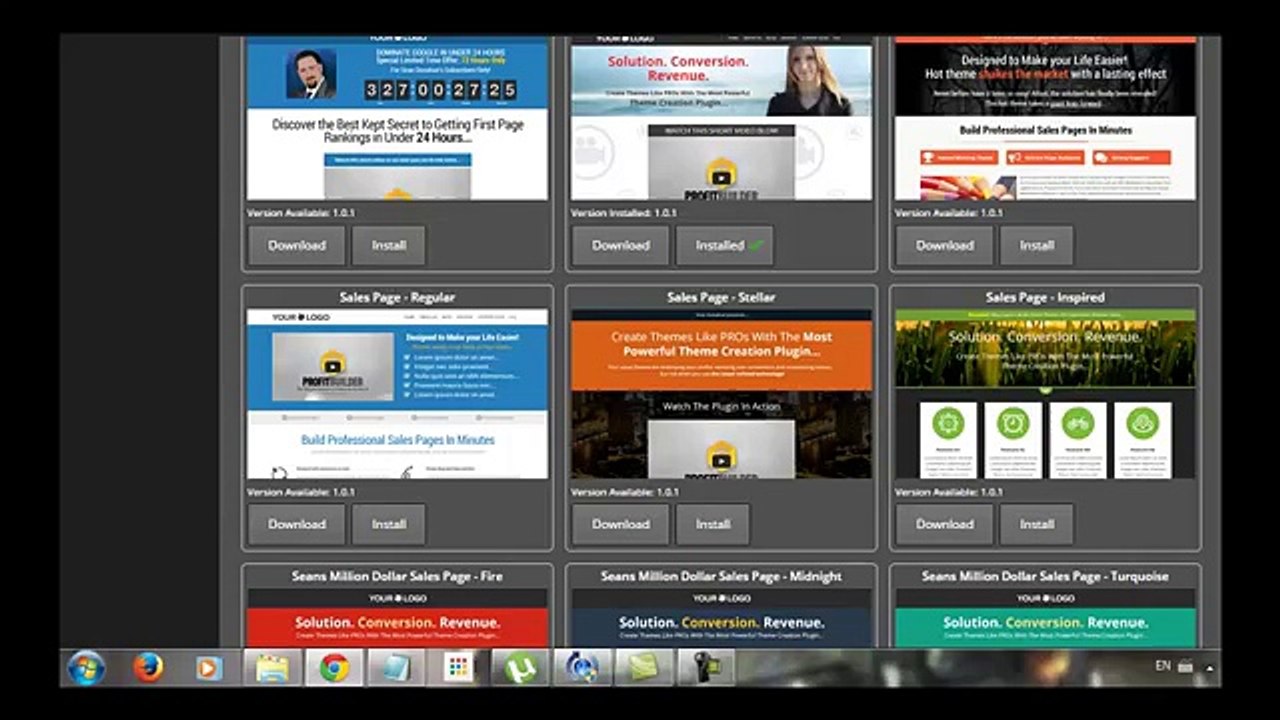The width and height of the screenshot is (1280, 720).
Task: Open the preview with the woman photo
Action: click(721, 118)
